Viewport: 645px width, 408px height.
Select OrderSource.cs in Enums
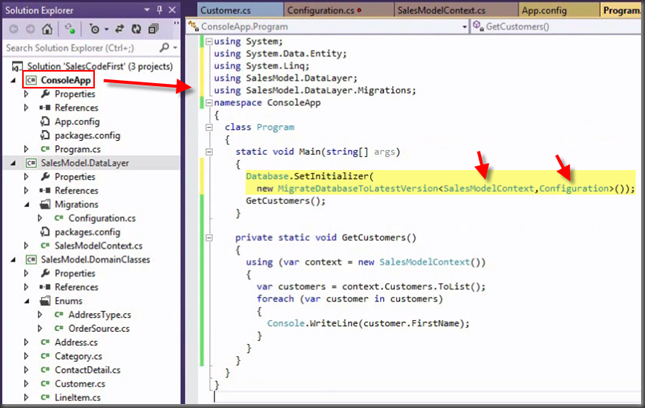click(x=99, y=328)
